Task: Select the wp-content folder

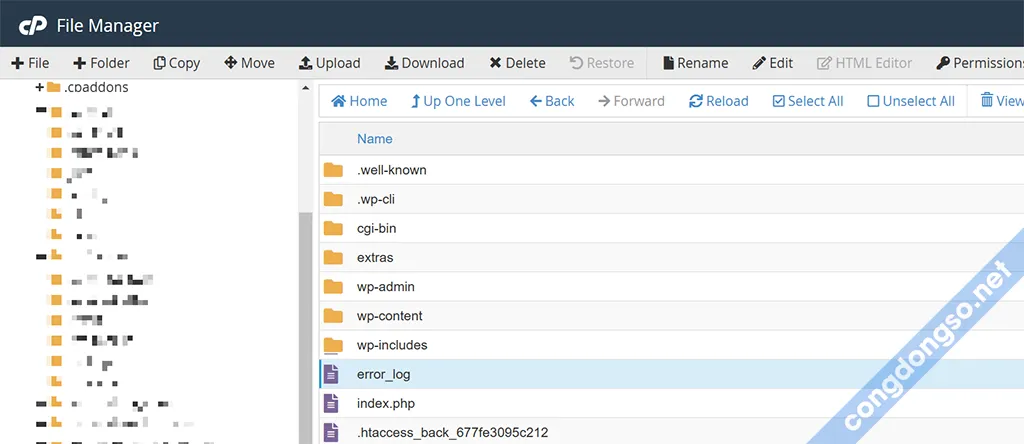Action: tap(389, 316)
